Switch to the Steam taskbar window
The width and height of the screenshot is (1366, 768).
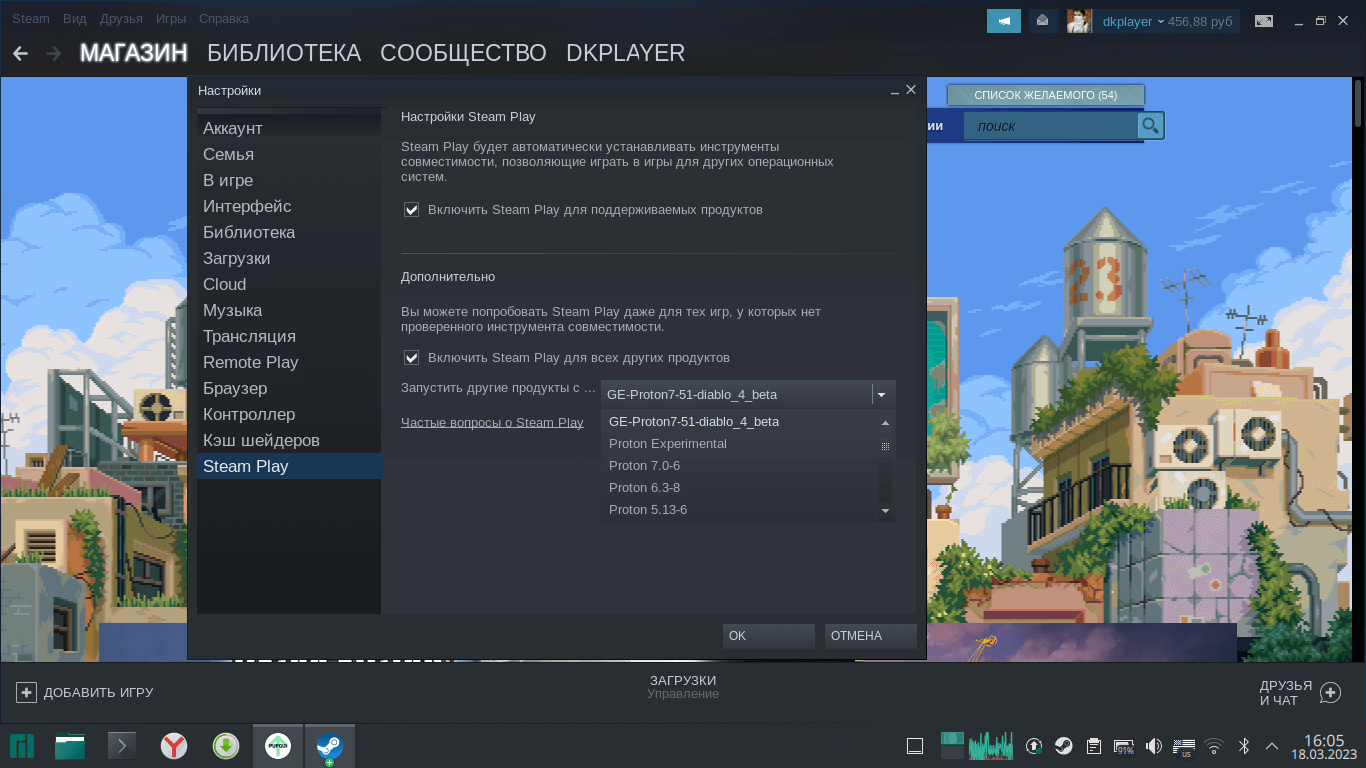pyautogui.click(x=330, y=746)
